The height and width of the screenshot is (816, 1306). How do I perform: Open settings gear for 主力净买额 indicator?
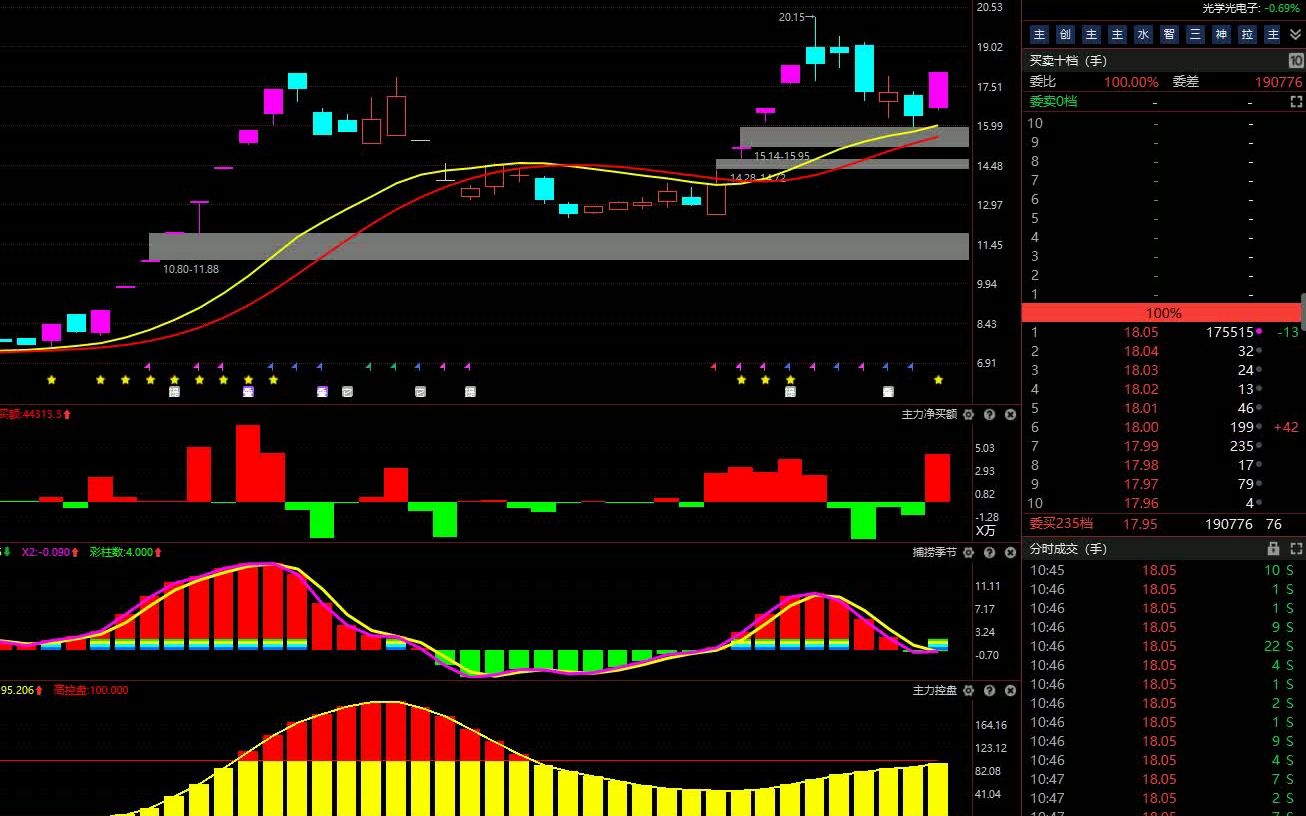tap(969, 414)
